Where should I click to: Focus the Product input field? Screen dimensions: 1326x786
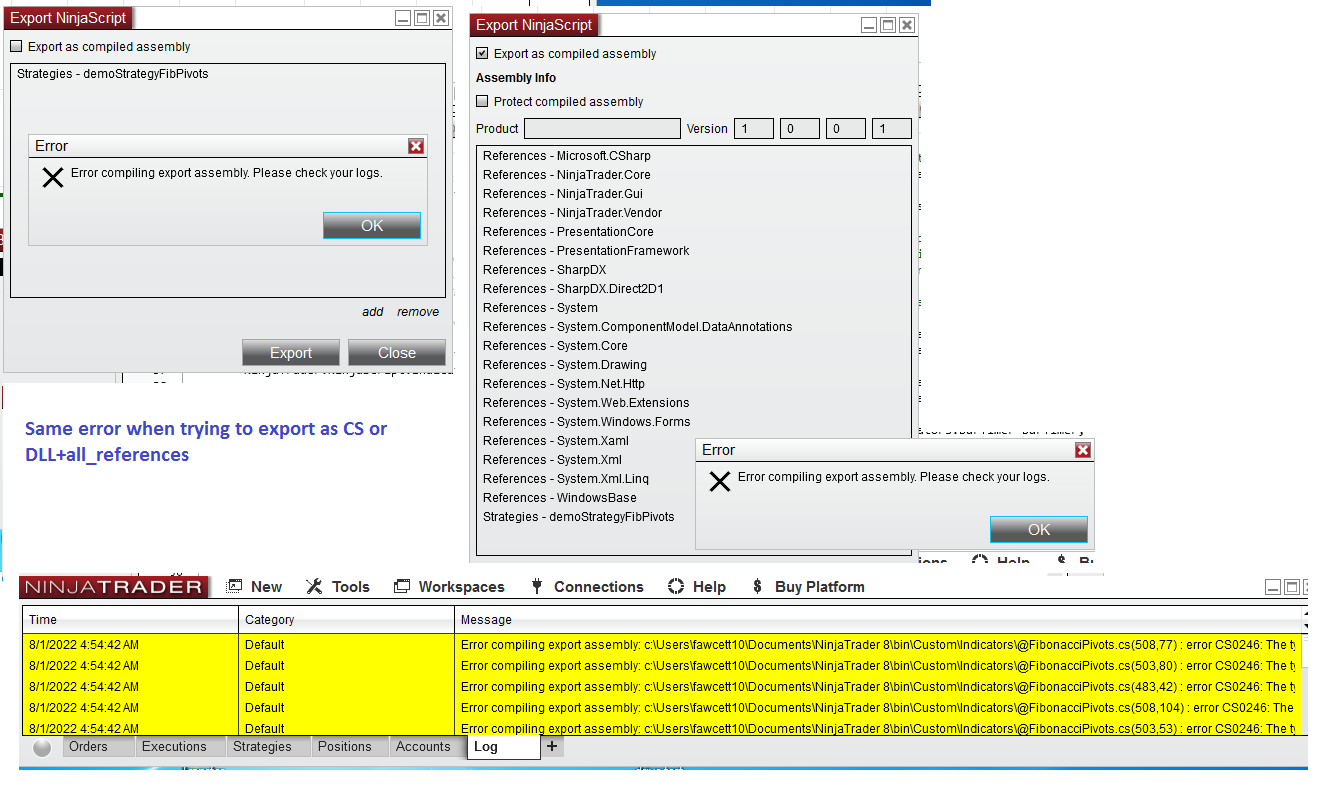[602, 129]
